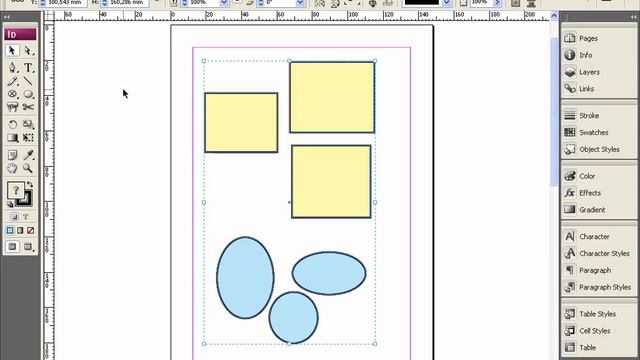The height and width of the screenshot is (360, 640).
Task: Expand the right panel dock arrows
Action: (633, 17)
